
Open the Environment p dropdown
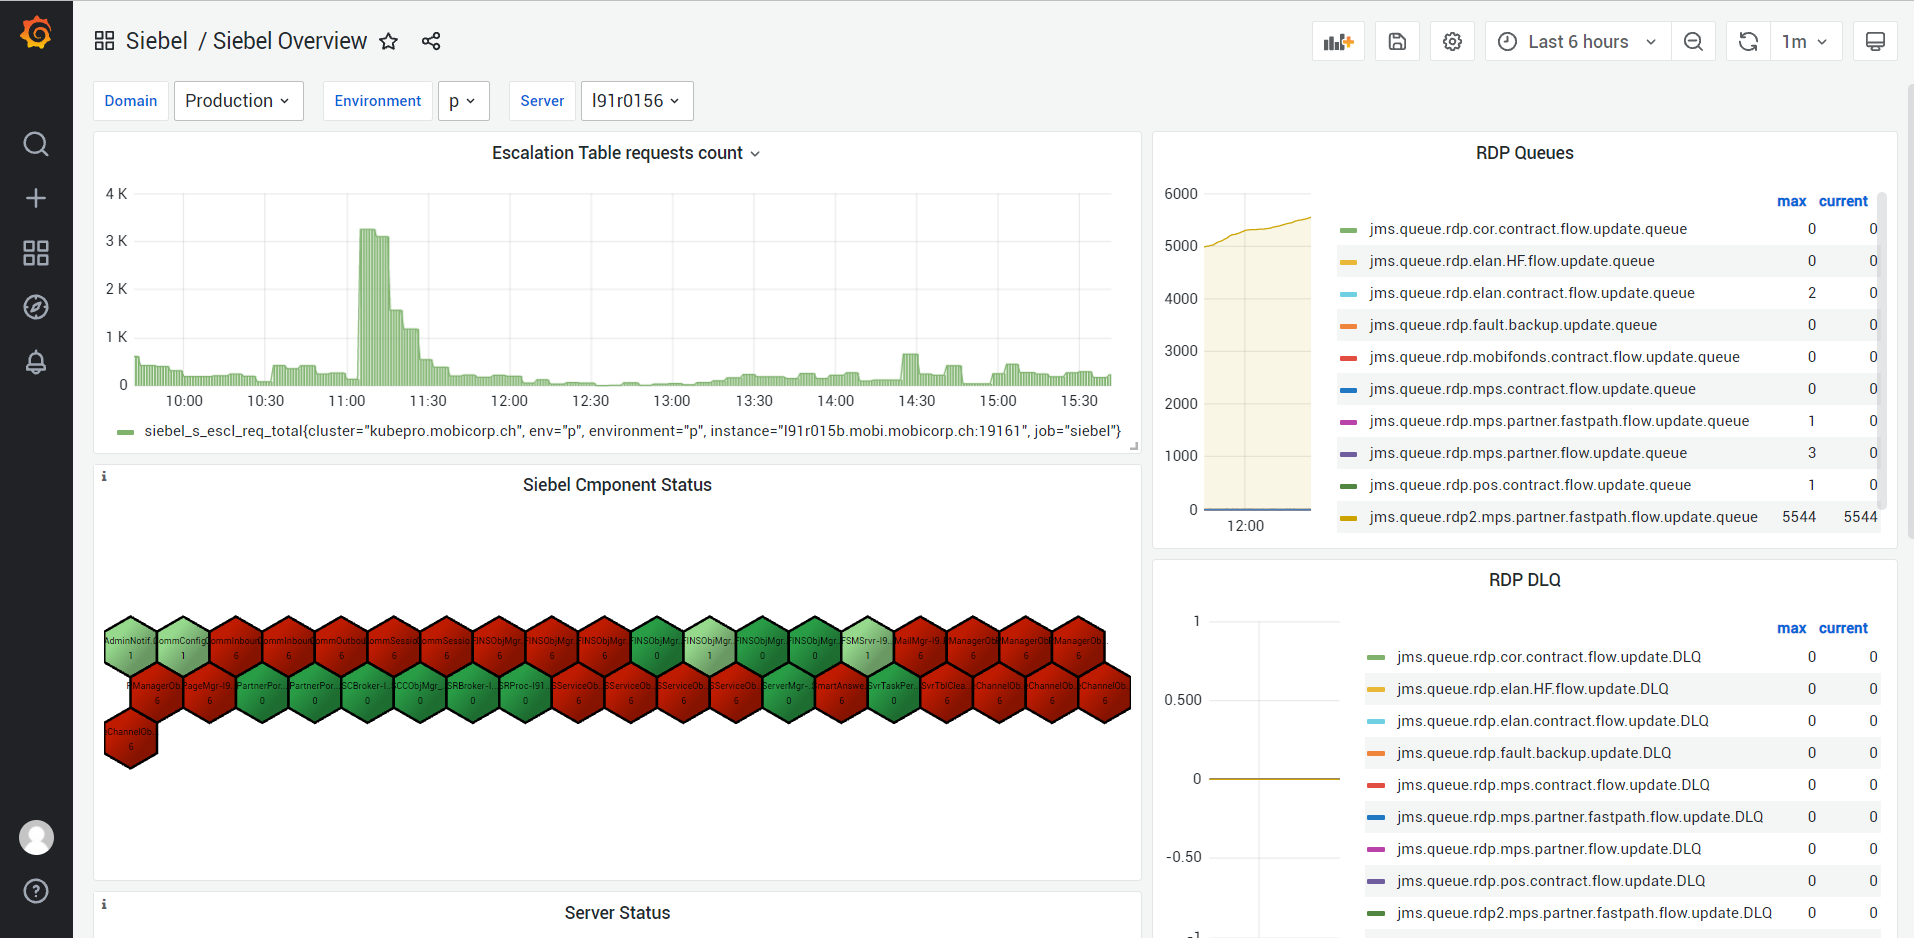[463, 101]
